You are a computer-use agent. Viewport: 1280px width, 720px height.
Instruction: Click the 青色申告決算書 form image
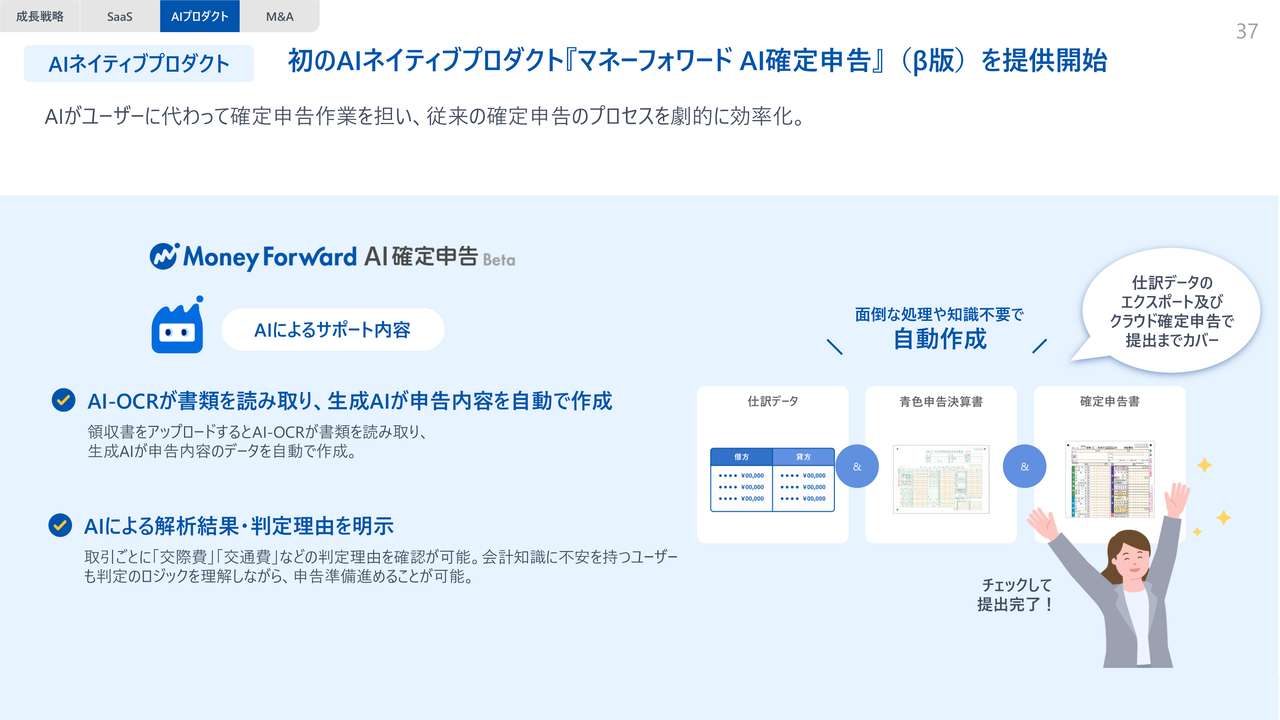tap(940, 479)
